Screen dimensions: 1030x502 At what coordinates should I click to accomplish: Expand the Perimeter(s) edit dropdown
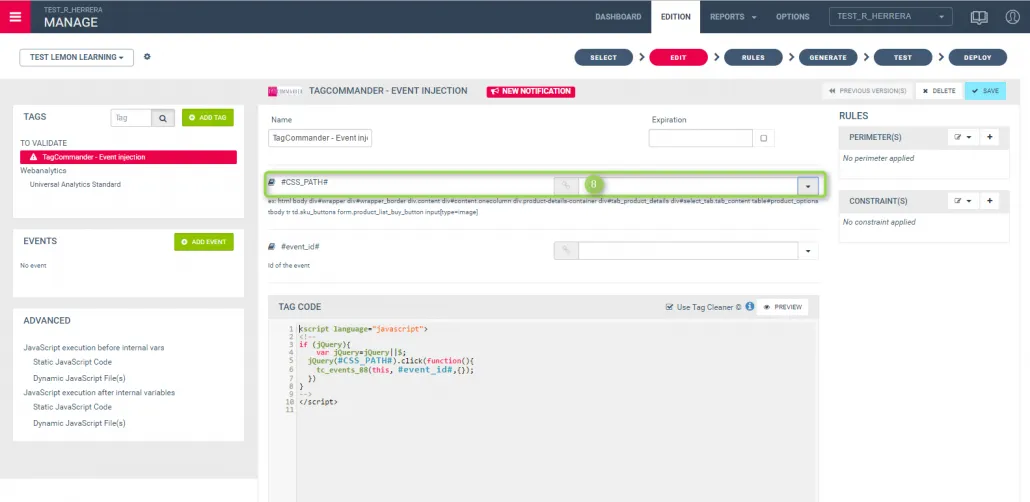[962, 136]
